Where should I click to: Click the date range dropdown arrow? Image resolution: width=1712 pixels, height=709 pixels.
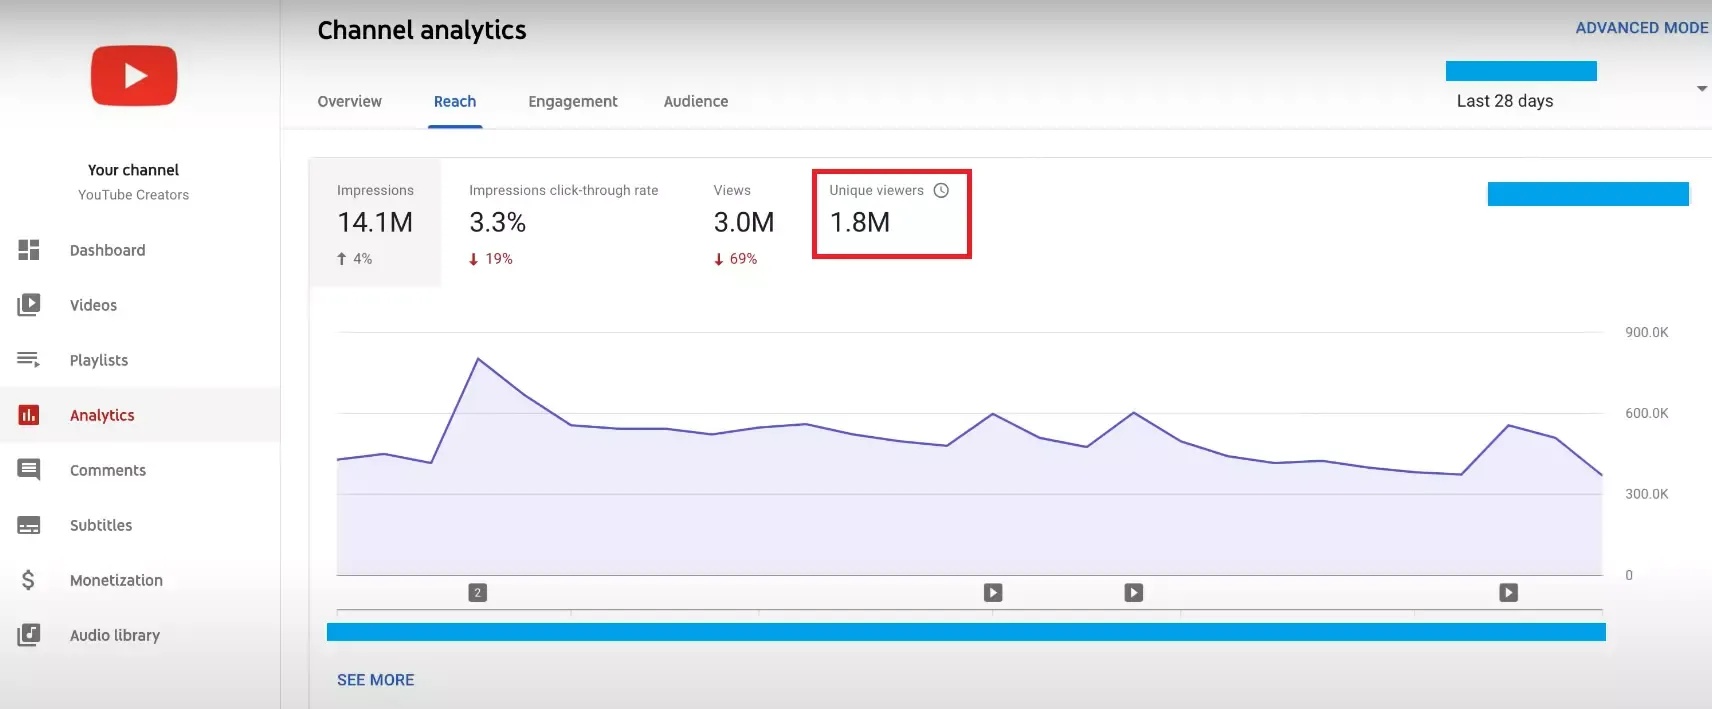tap(1701, 89)
